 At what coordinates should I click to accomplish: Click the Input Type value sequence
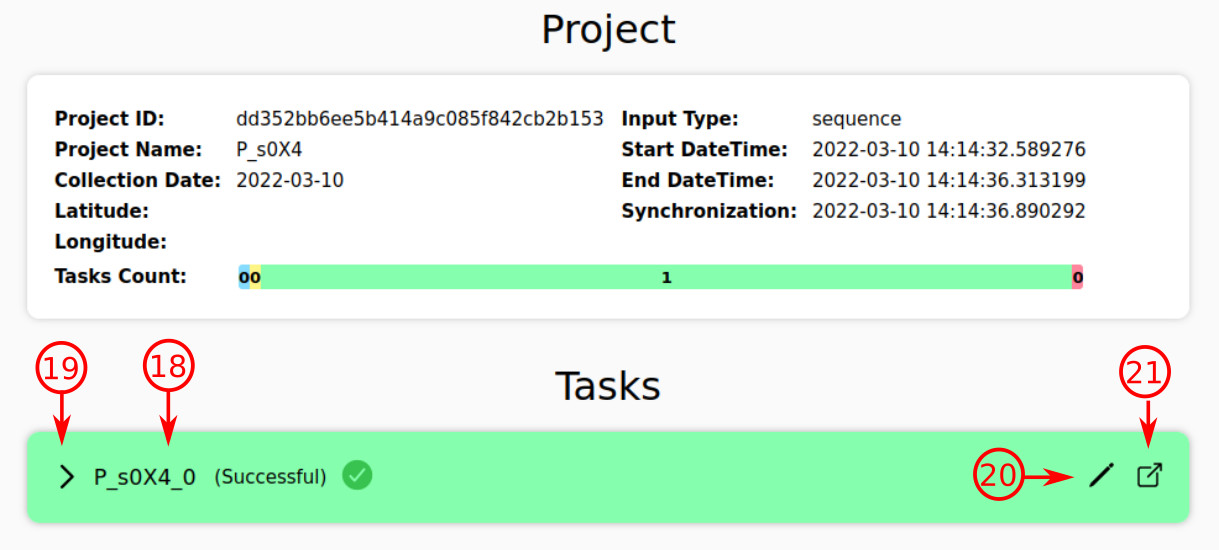click(x=856, y=119)
